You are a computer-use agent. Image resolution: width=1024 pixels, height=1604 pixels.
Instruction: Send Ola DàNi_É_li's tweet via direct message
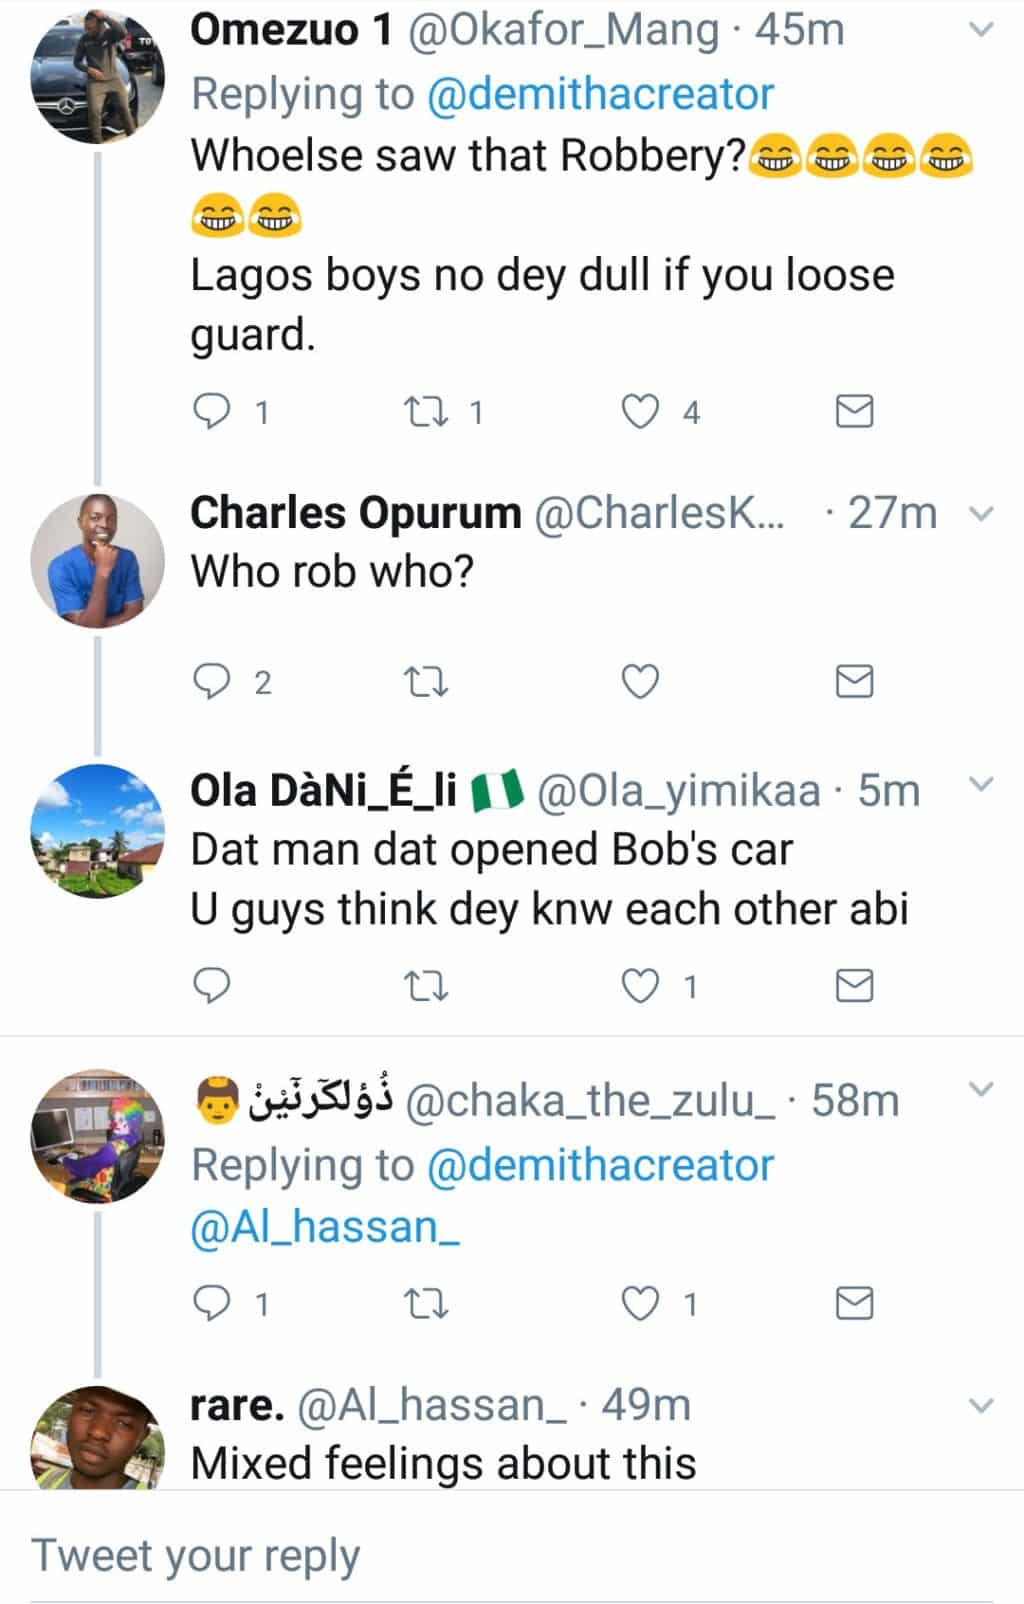[854, 987]
